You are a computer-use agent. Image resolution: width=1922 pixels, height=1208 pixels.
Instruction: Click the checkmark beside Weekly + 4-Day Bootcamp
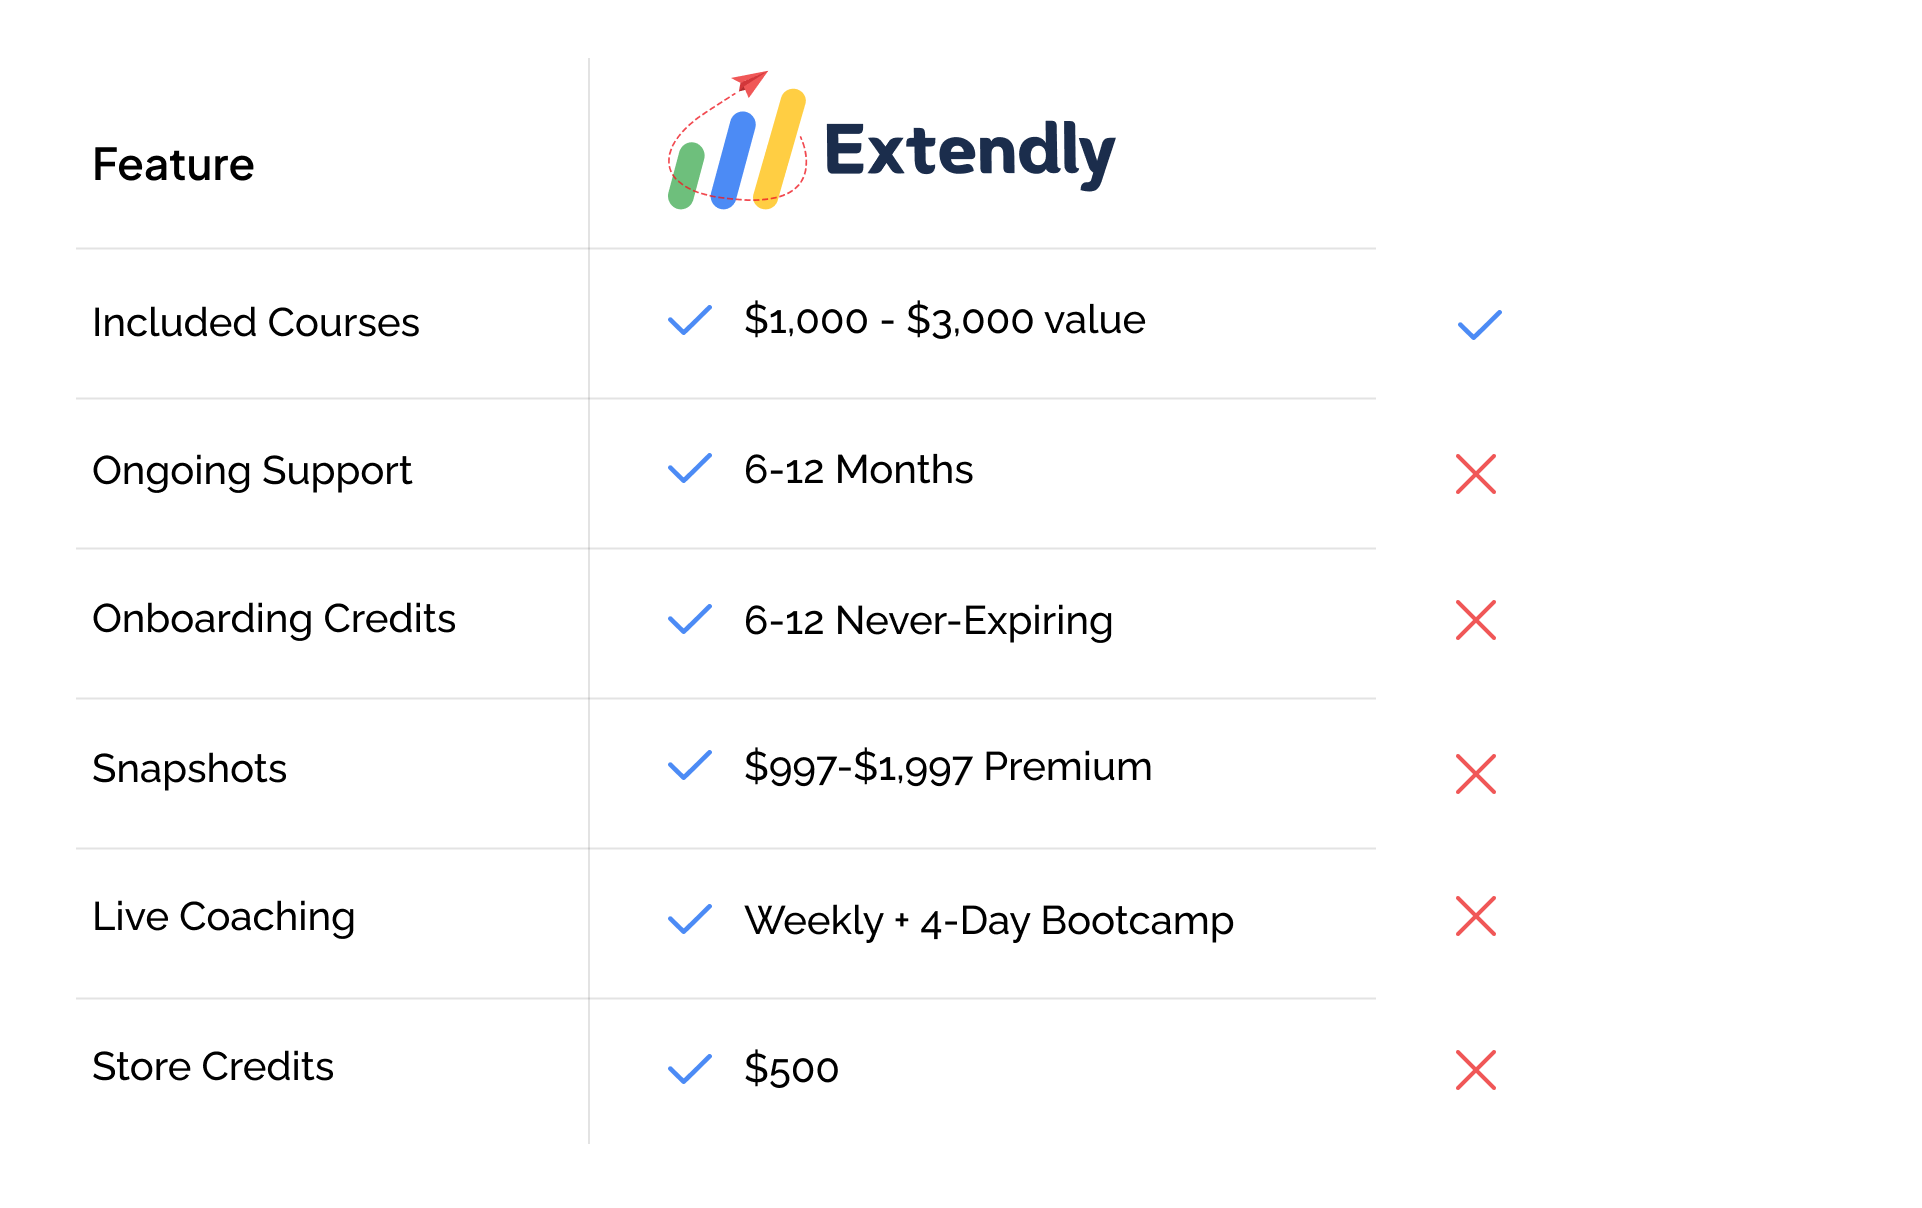point(689,919)
